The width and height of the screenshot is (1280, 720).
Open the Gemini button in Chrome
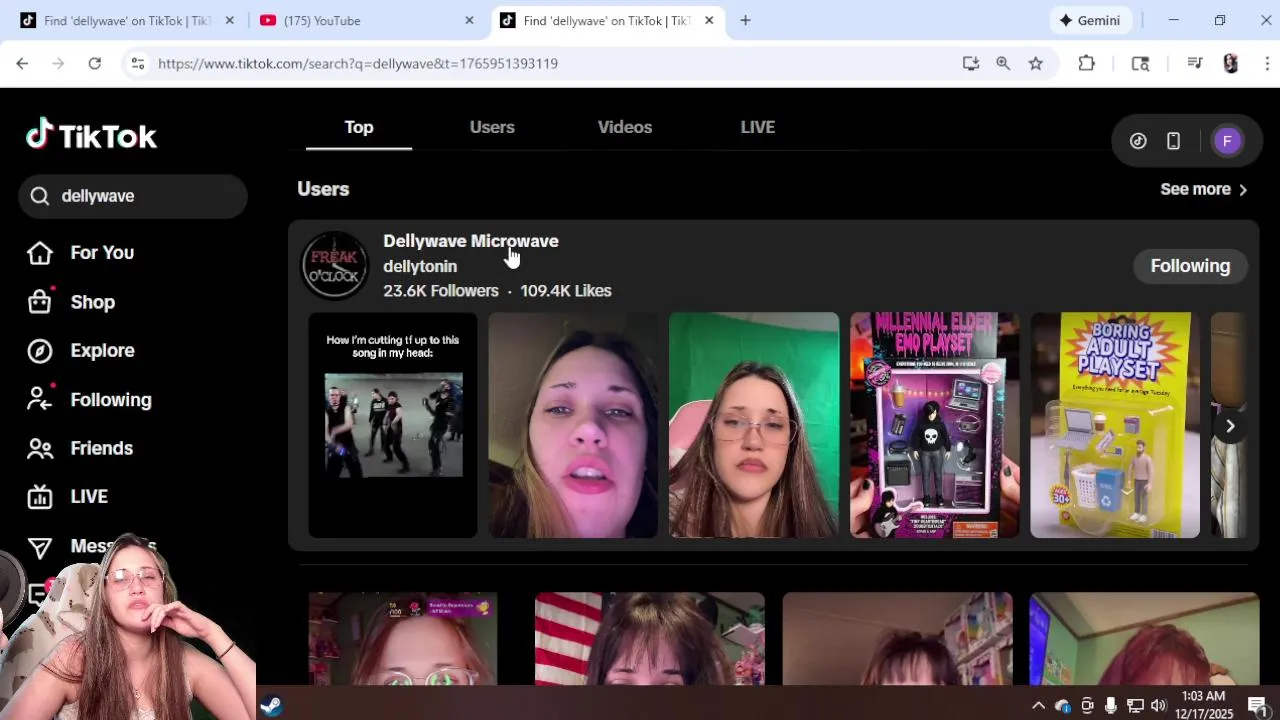(1090, 20)
